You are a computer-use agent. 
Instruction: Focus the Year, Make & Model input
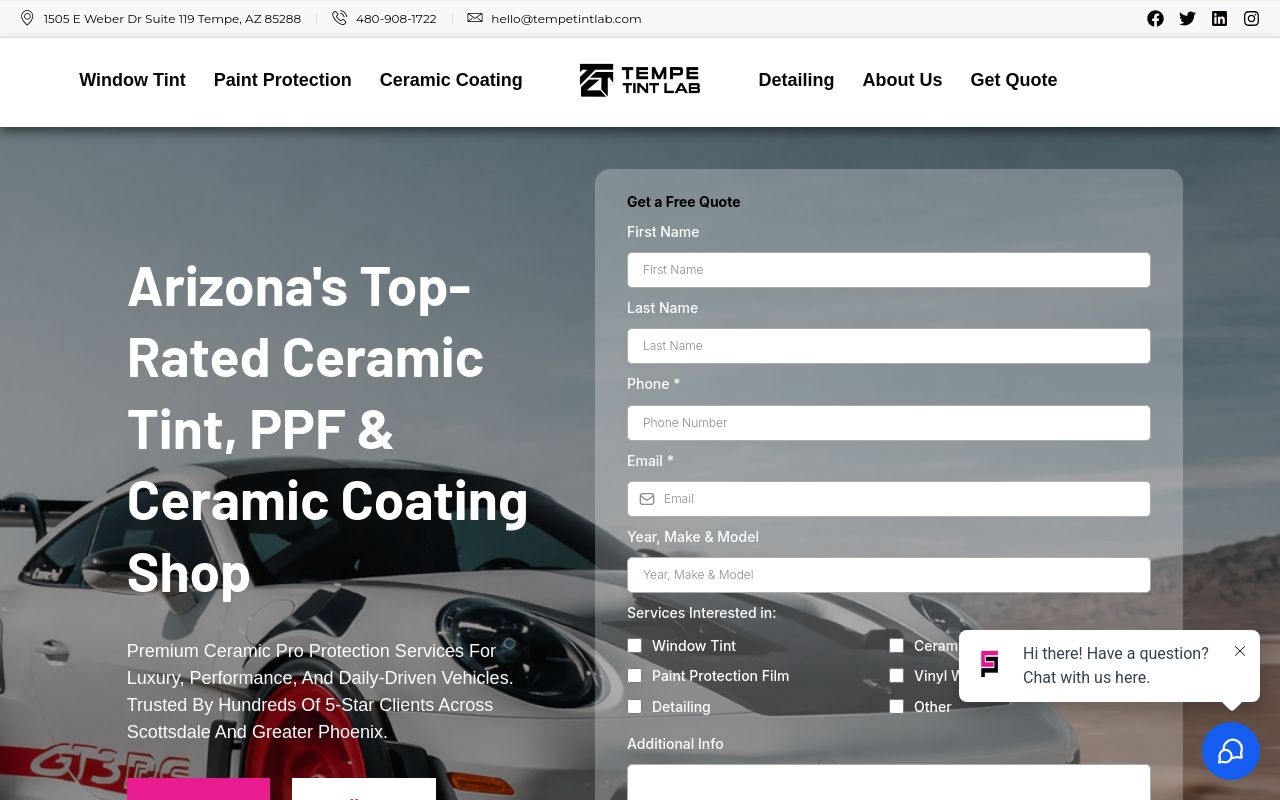[x=888, y=575]
